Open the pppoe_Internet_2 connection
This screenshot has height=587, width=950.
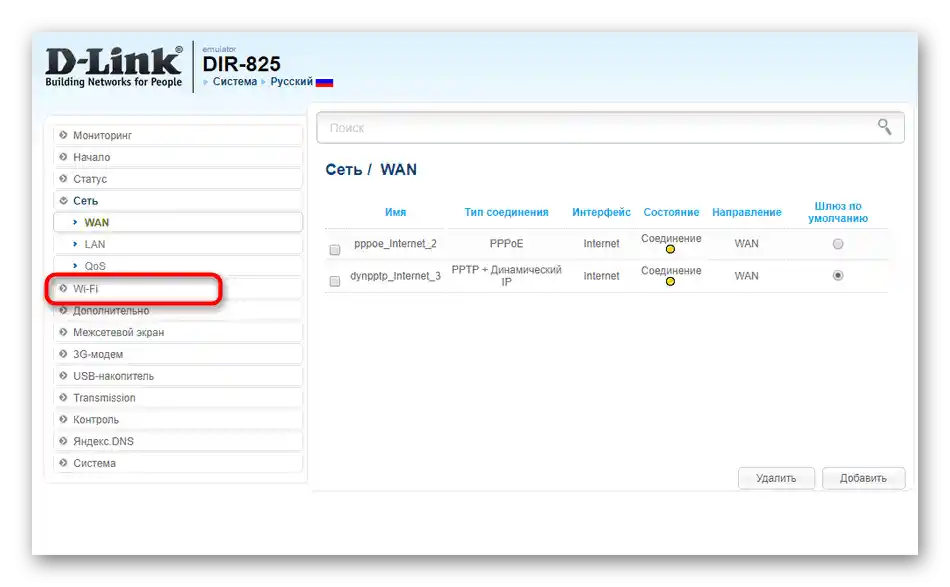(395, 244)
